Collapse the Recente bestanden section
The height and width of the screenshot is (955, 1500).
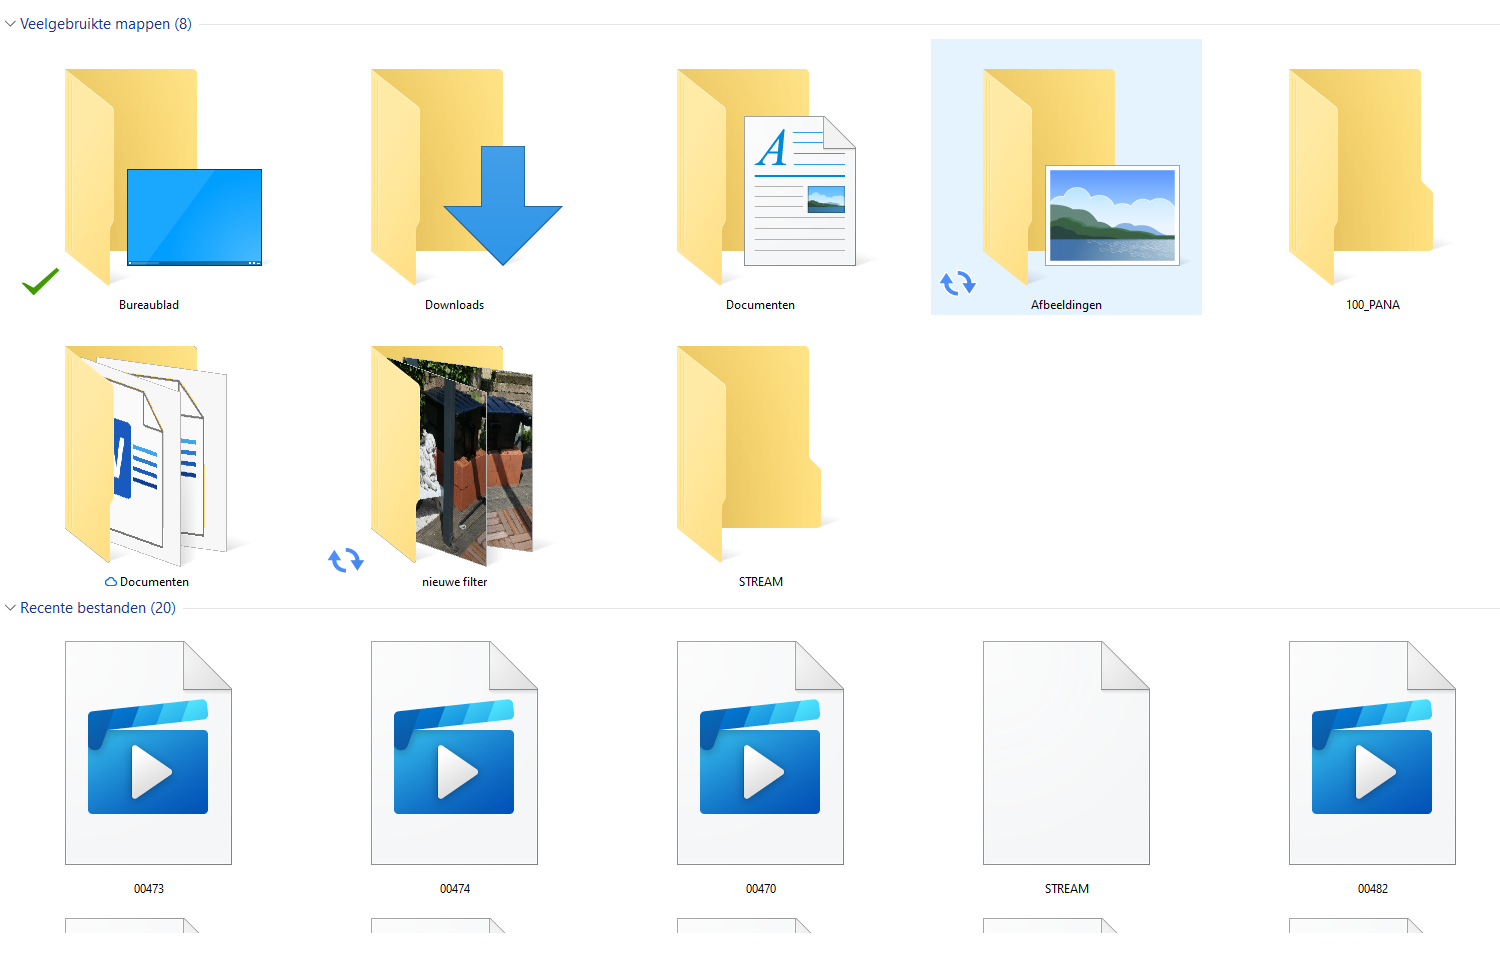tap(11, 608)
